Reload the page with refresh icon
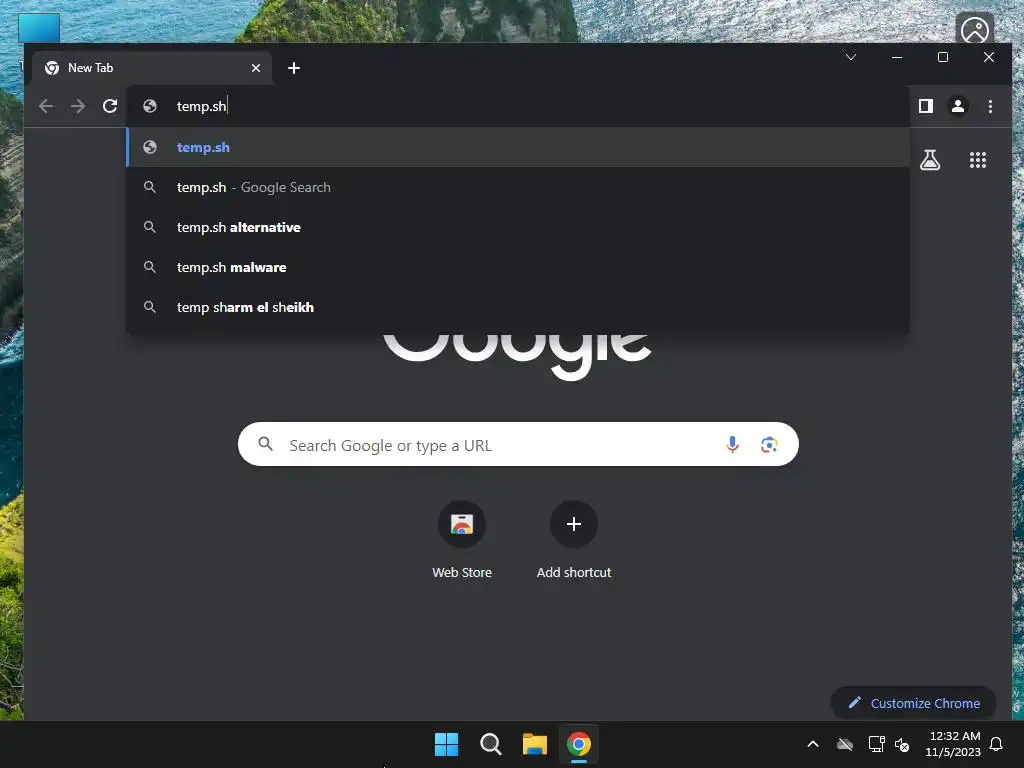Viewport: 1024px width, 768px height. coord(110,106)
